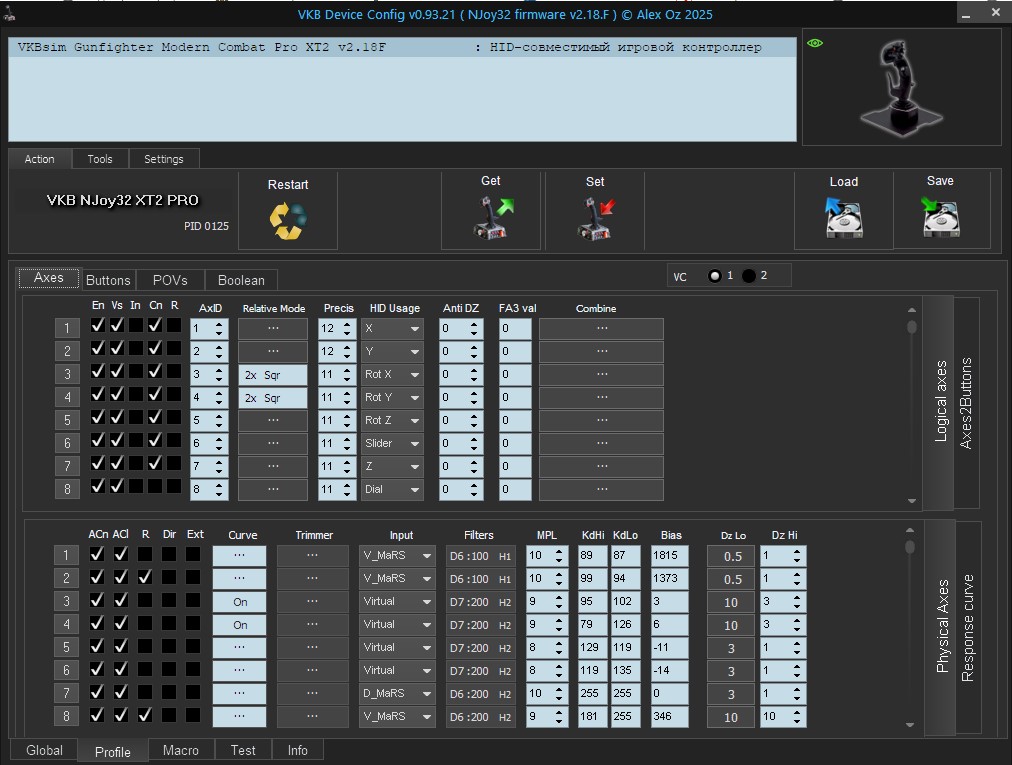The width and height of the screenshot is (1012, 765).
Task: Enable Dir checkbox for physical axis 1
Action: [169, 554]
